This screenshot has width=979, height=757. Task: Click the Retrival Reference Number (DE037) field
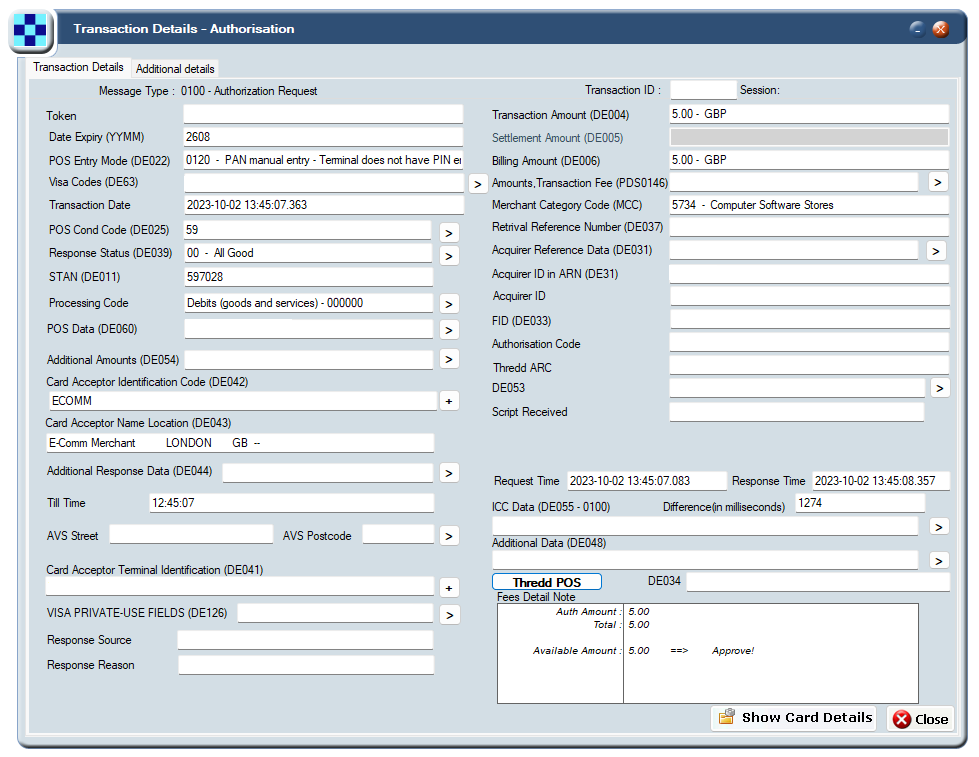click(x=809, y=227)
